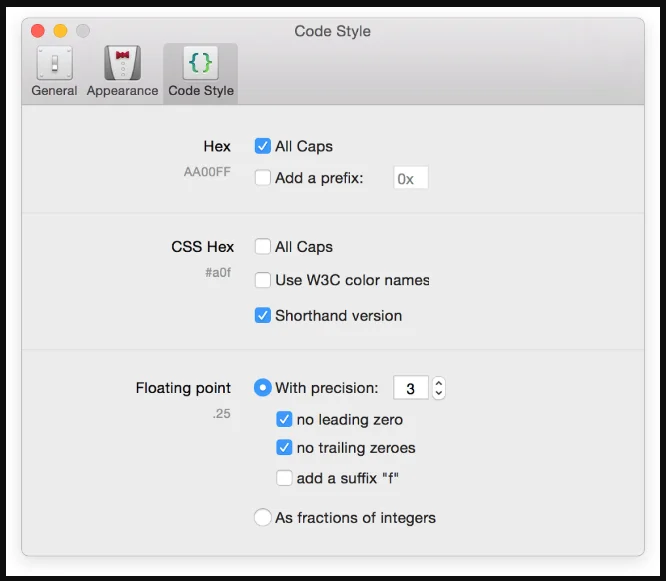Increase precision with stepper up arrow

439,383
